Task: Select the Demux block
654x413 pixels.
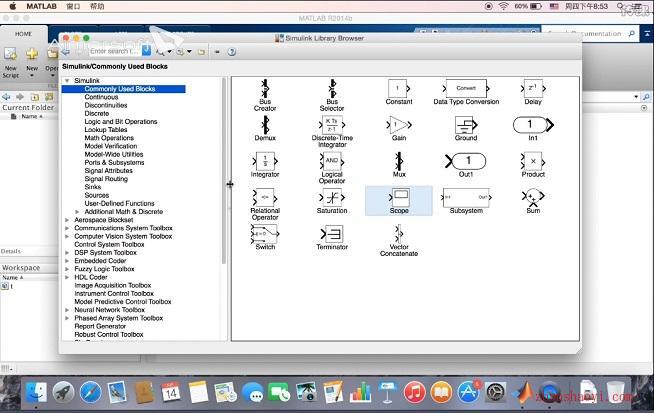Action: tap(265, 128)
